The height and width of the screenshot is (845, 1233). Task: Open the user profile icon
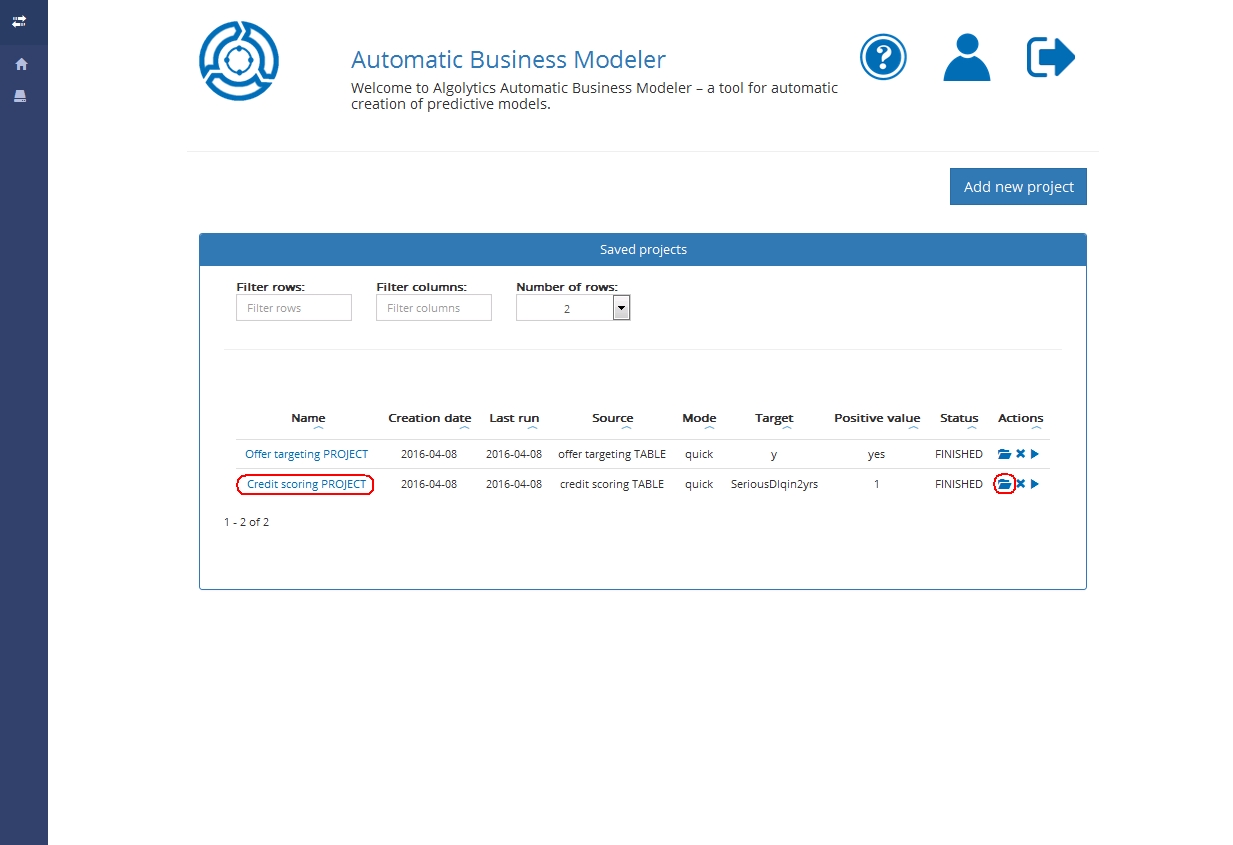tap(966, 57)
